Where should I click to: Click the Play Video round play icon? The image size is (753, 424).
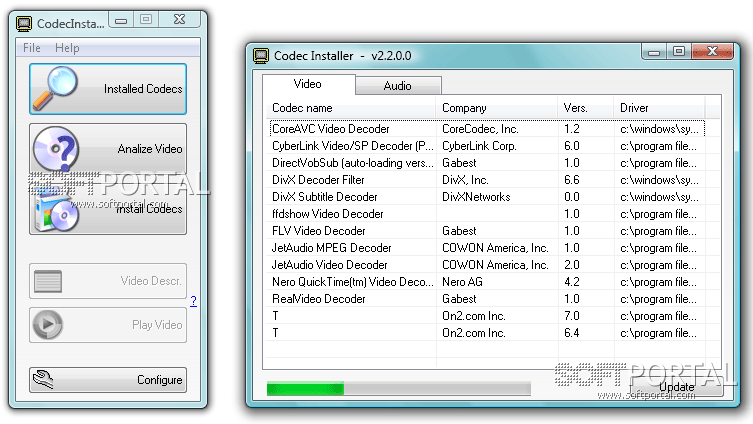pos(48,325)
